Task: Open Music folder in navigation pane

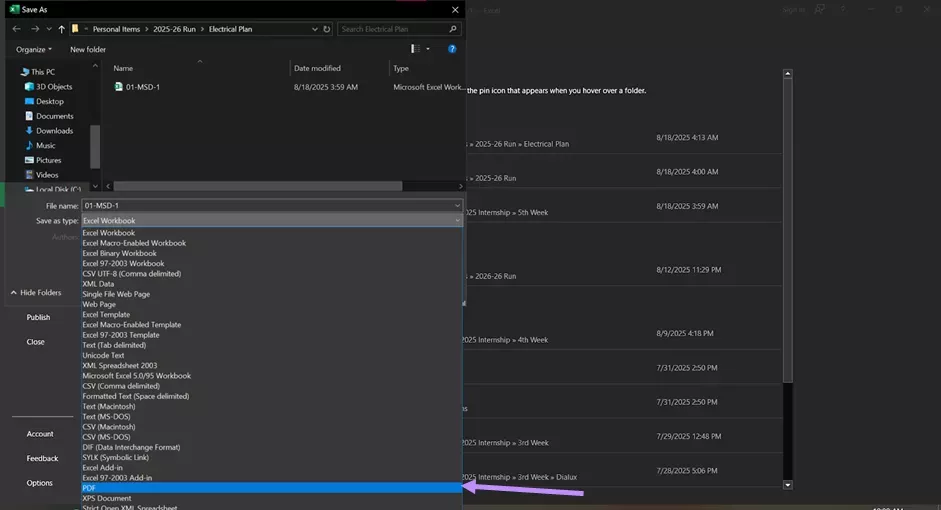Action: 40,145
